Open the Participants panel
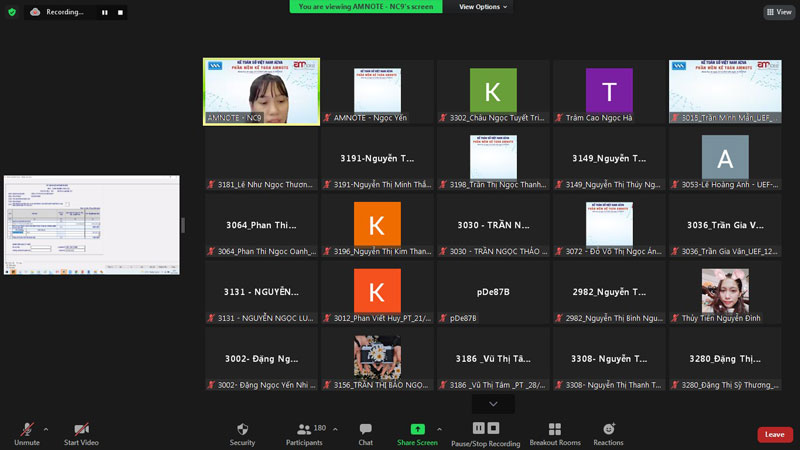This screenshot has height=450, width=800. tap(304, 431)
